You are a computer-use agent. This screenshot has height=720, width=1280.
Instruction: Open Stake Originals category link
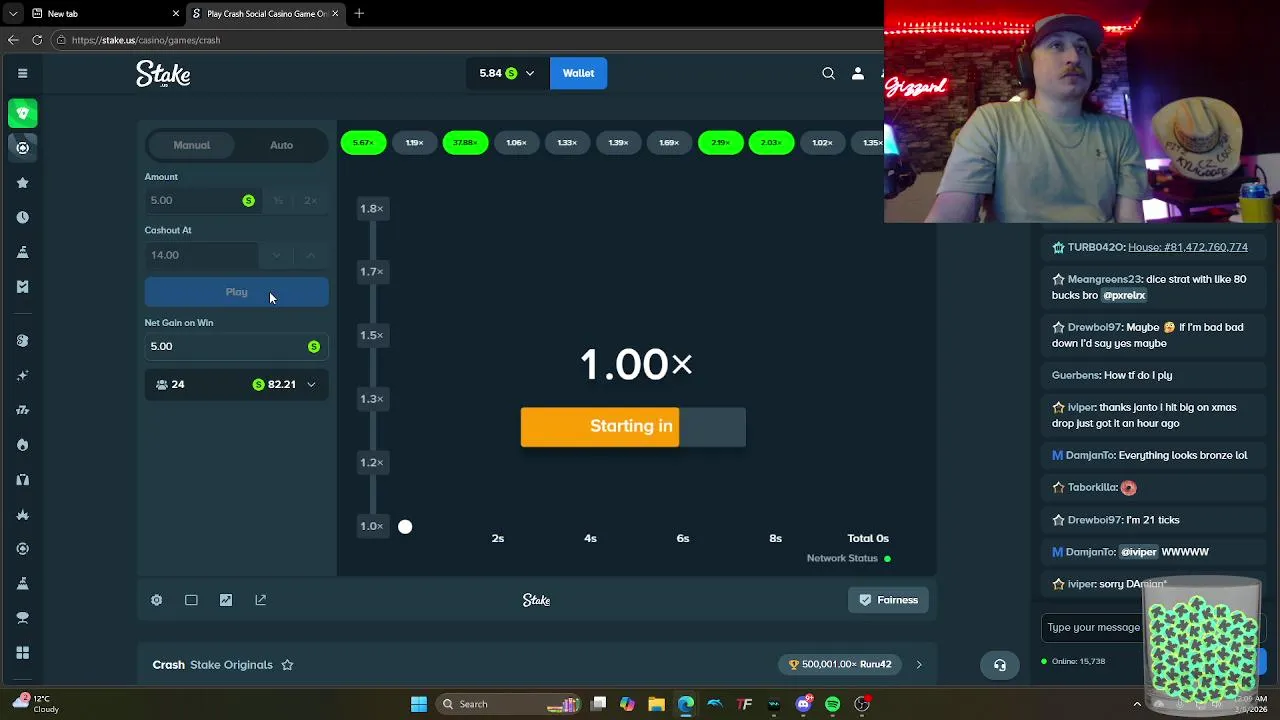coord(231,665)
